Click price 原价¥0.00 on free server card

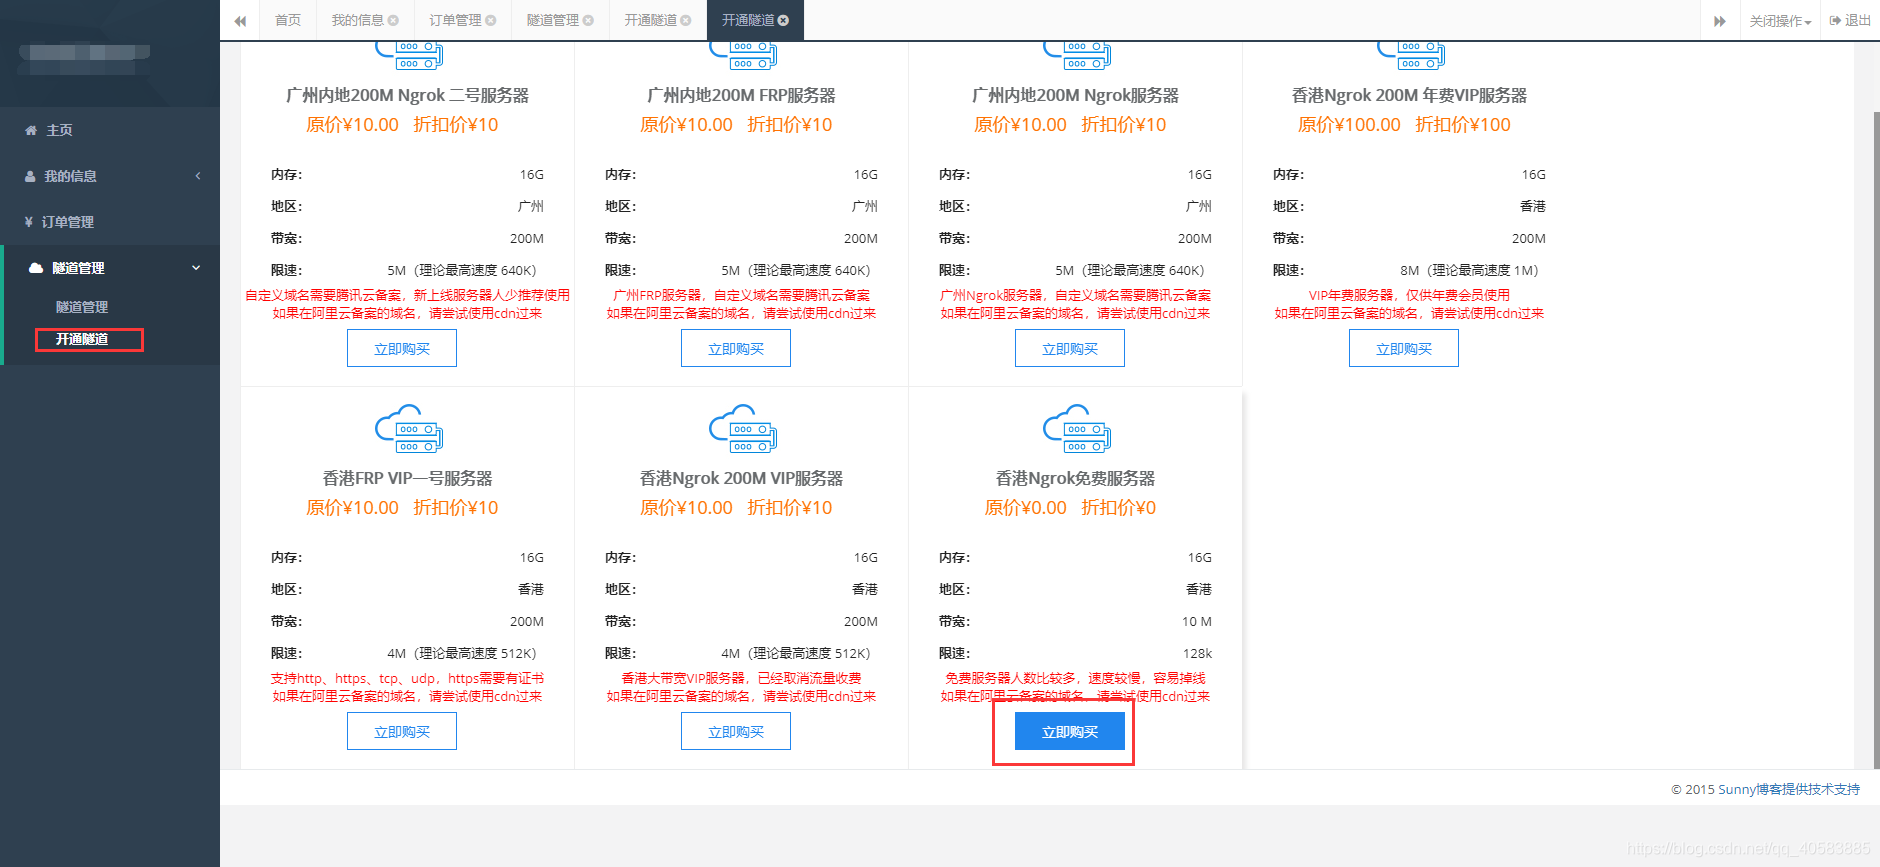click(x=1026, y=508)
